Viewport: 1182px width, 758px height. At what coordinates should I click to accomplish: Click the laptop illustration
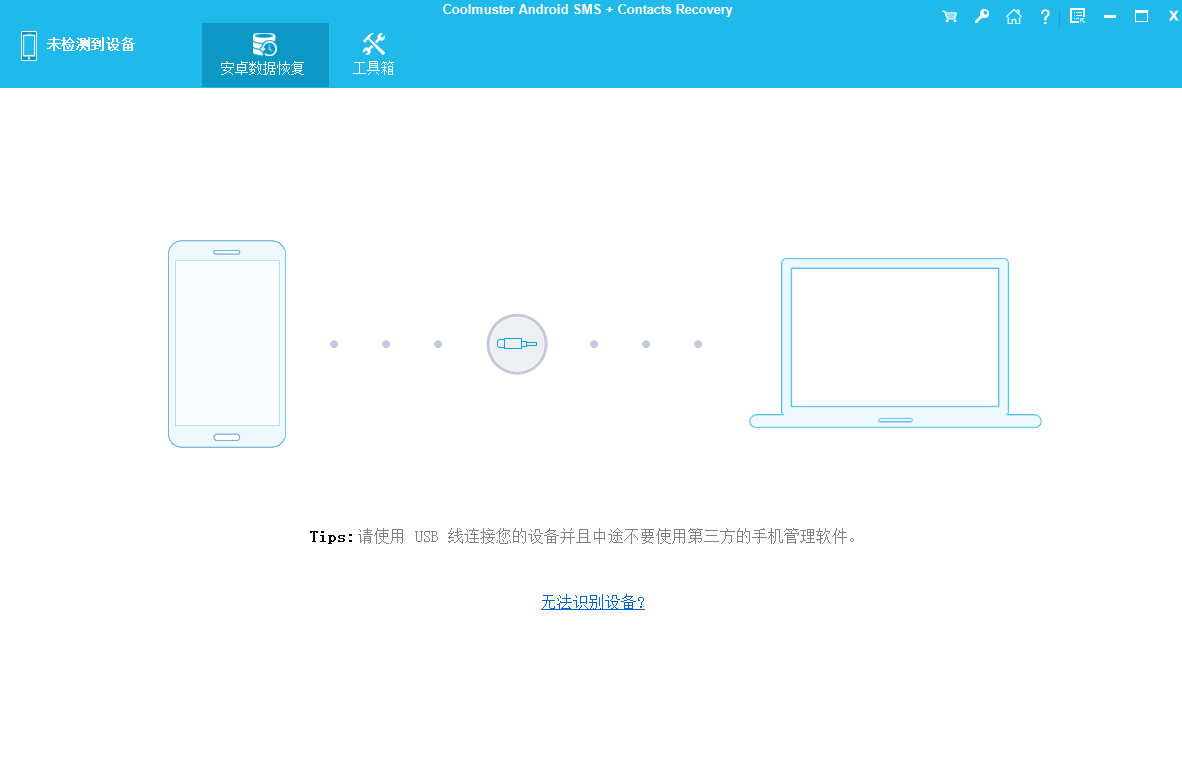(895, 343)
